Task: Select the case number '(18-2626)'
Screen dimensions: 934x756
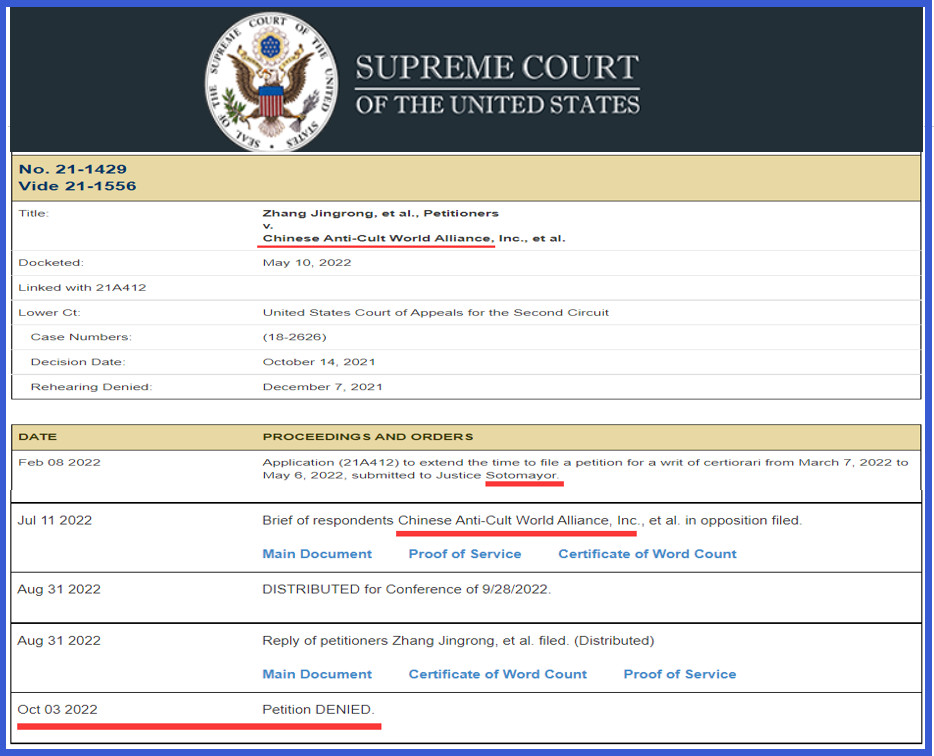Action: point(294,337)
